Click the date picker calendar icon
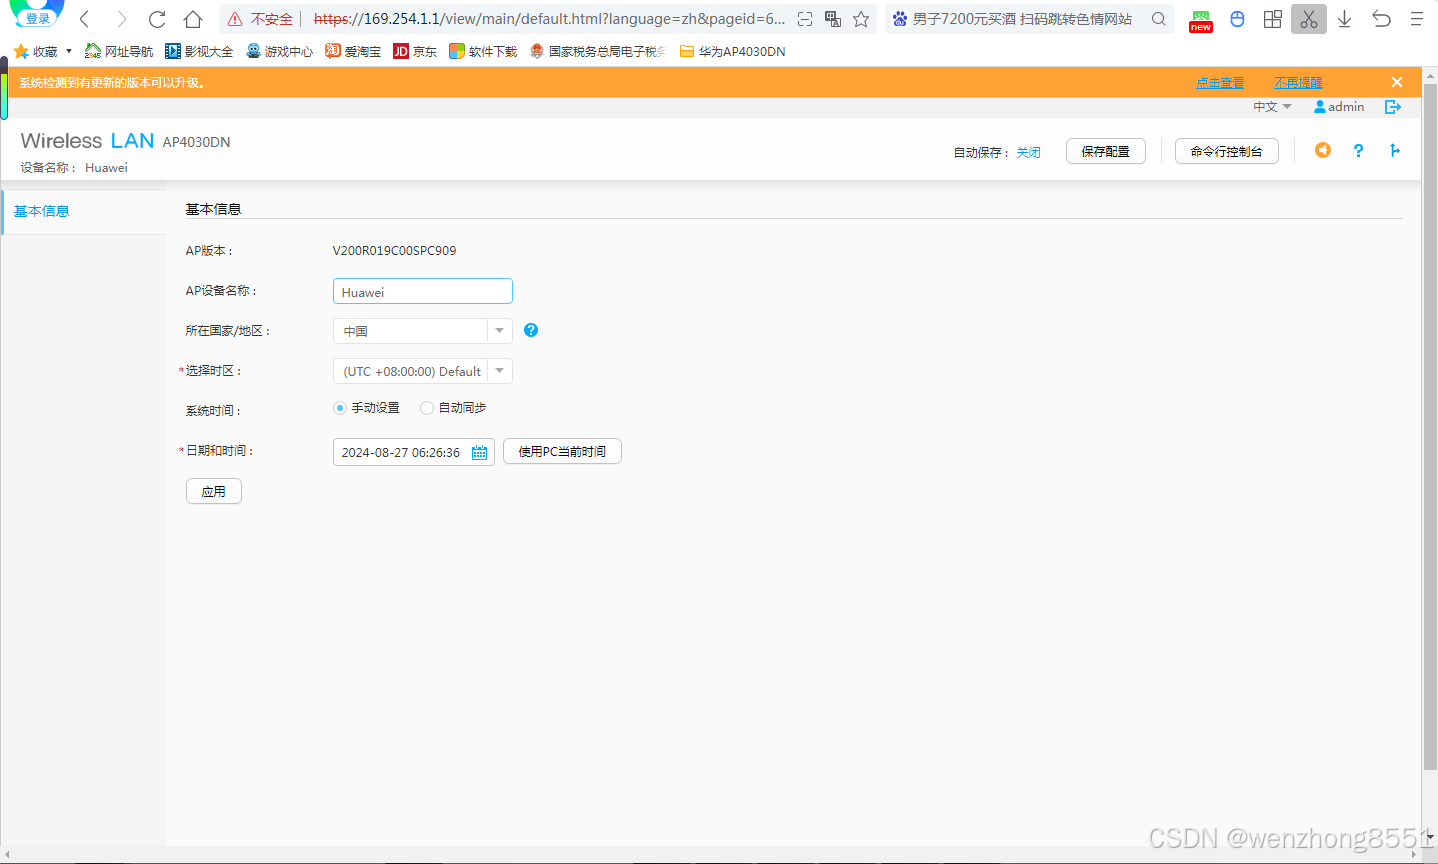The width and height of the screenshot is (1438, 864). coord(479,451)
